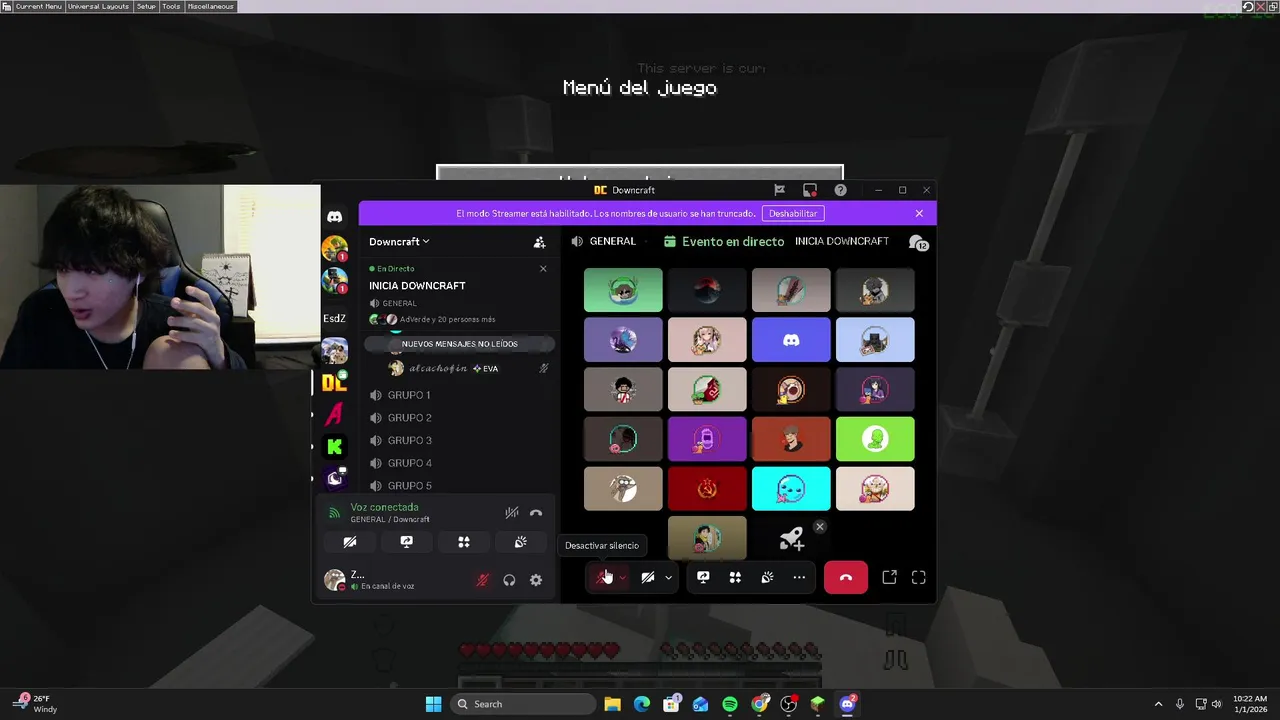Image resolution: width=1280 pixels, height=720 pixels.
Task: Open more options in call controls
Action: [x=799, y=577]
